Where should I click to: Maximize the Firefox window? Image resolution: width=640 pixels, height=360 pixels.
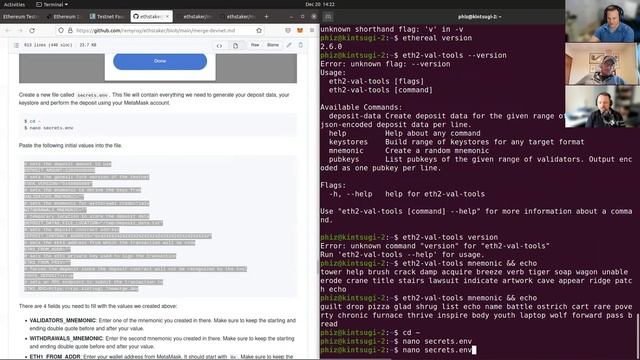pos(302,17)
